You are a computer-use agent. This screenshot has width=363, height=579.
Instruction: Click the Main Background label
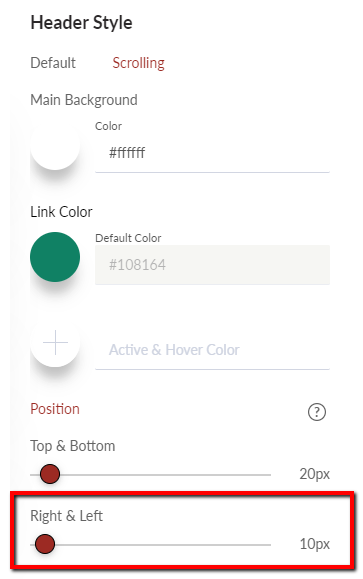coord(84,100)
